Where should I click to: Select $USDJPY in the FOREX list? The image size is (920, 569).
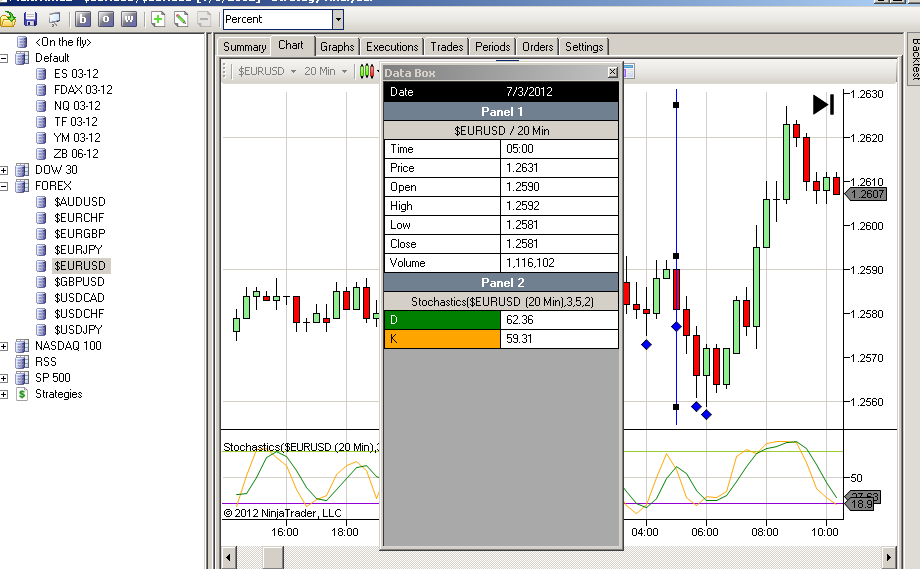click(x=78, y=330)
